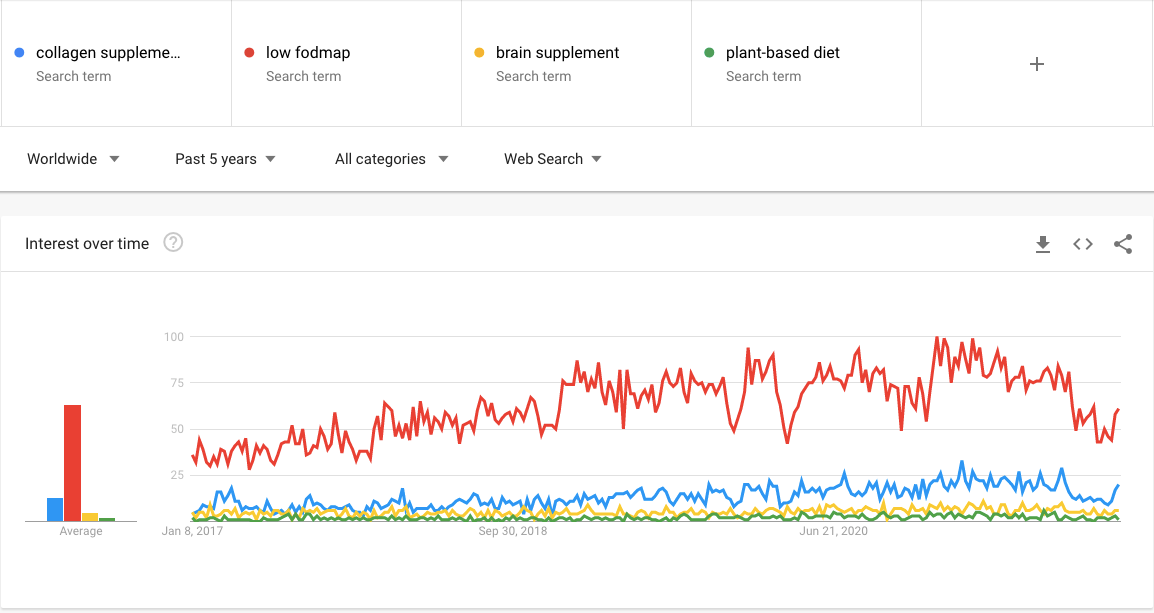Open the embed code icon
Screen dimensions: 1154x613
1083,244
